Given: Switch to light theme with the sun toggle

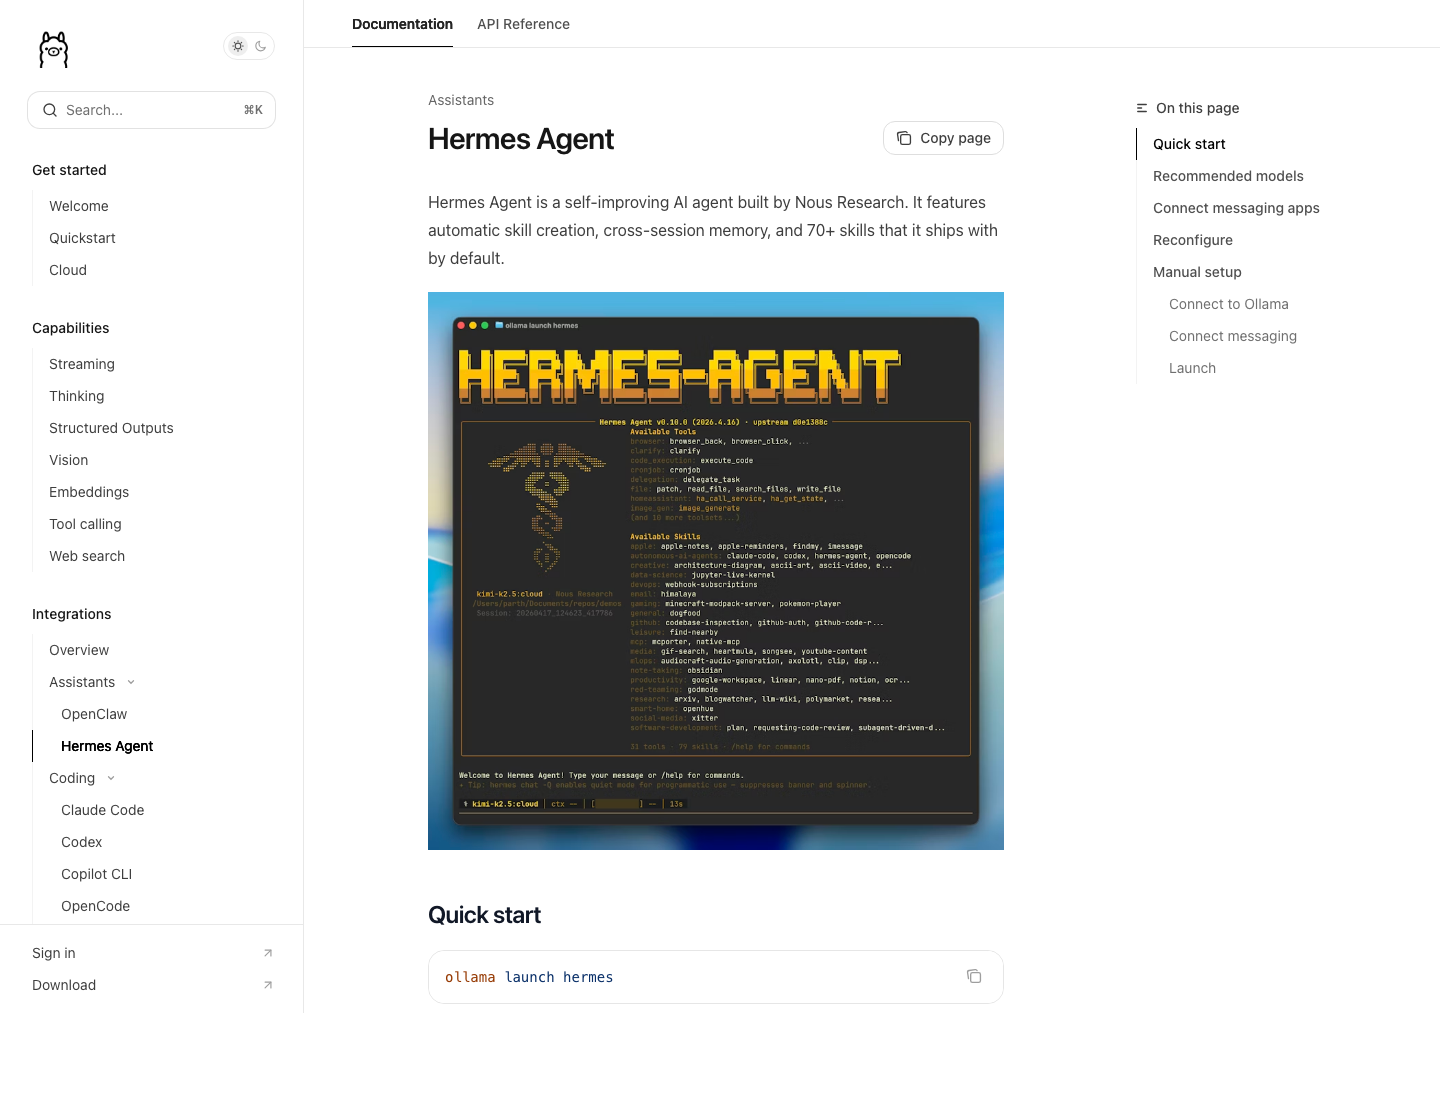Looking at the screenshot, I should click(238, 46).
